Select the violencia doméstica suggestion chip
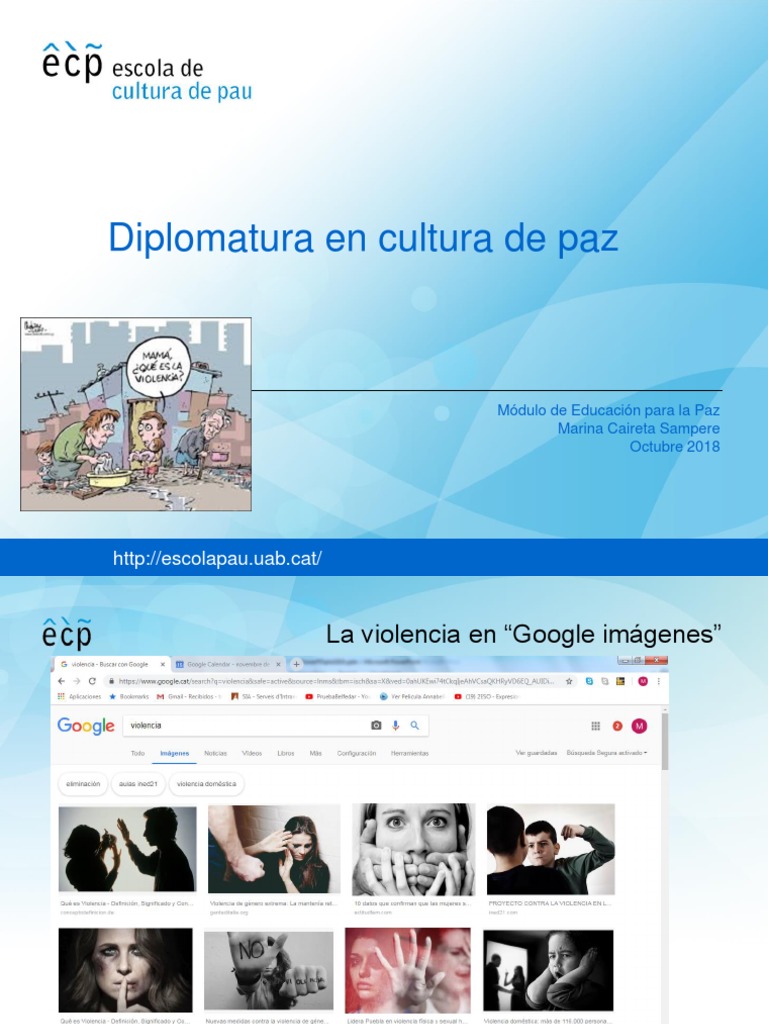The image size is (768, 1024). tap(206, 784)
